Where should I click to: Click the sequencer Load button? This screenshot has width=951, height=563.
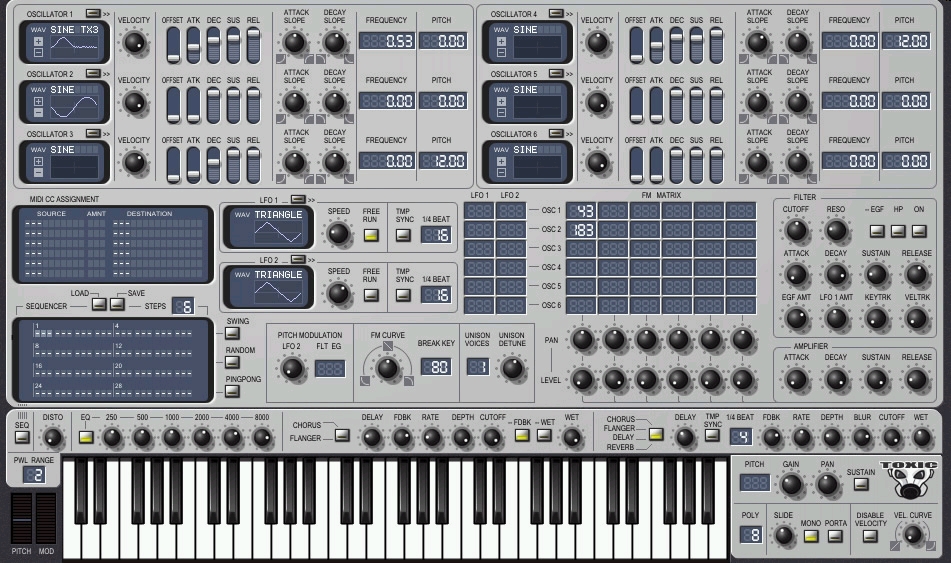(x=99, y=304)
